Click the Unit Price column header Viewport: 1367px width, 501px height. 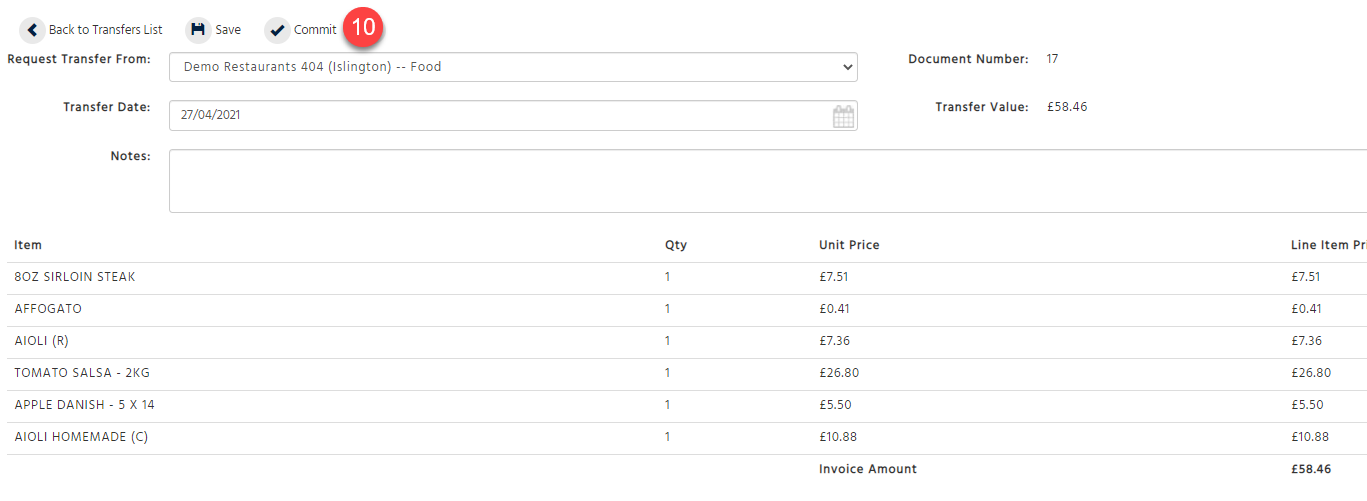tap(849, 245)
